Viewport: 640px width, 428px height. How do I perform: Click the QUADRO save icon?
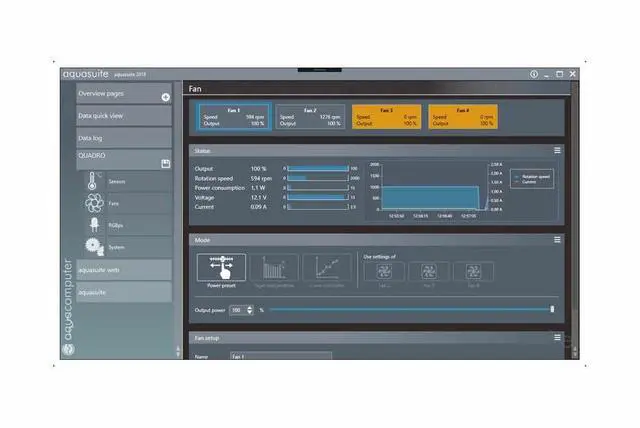(165, 164)
